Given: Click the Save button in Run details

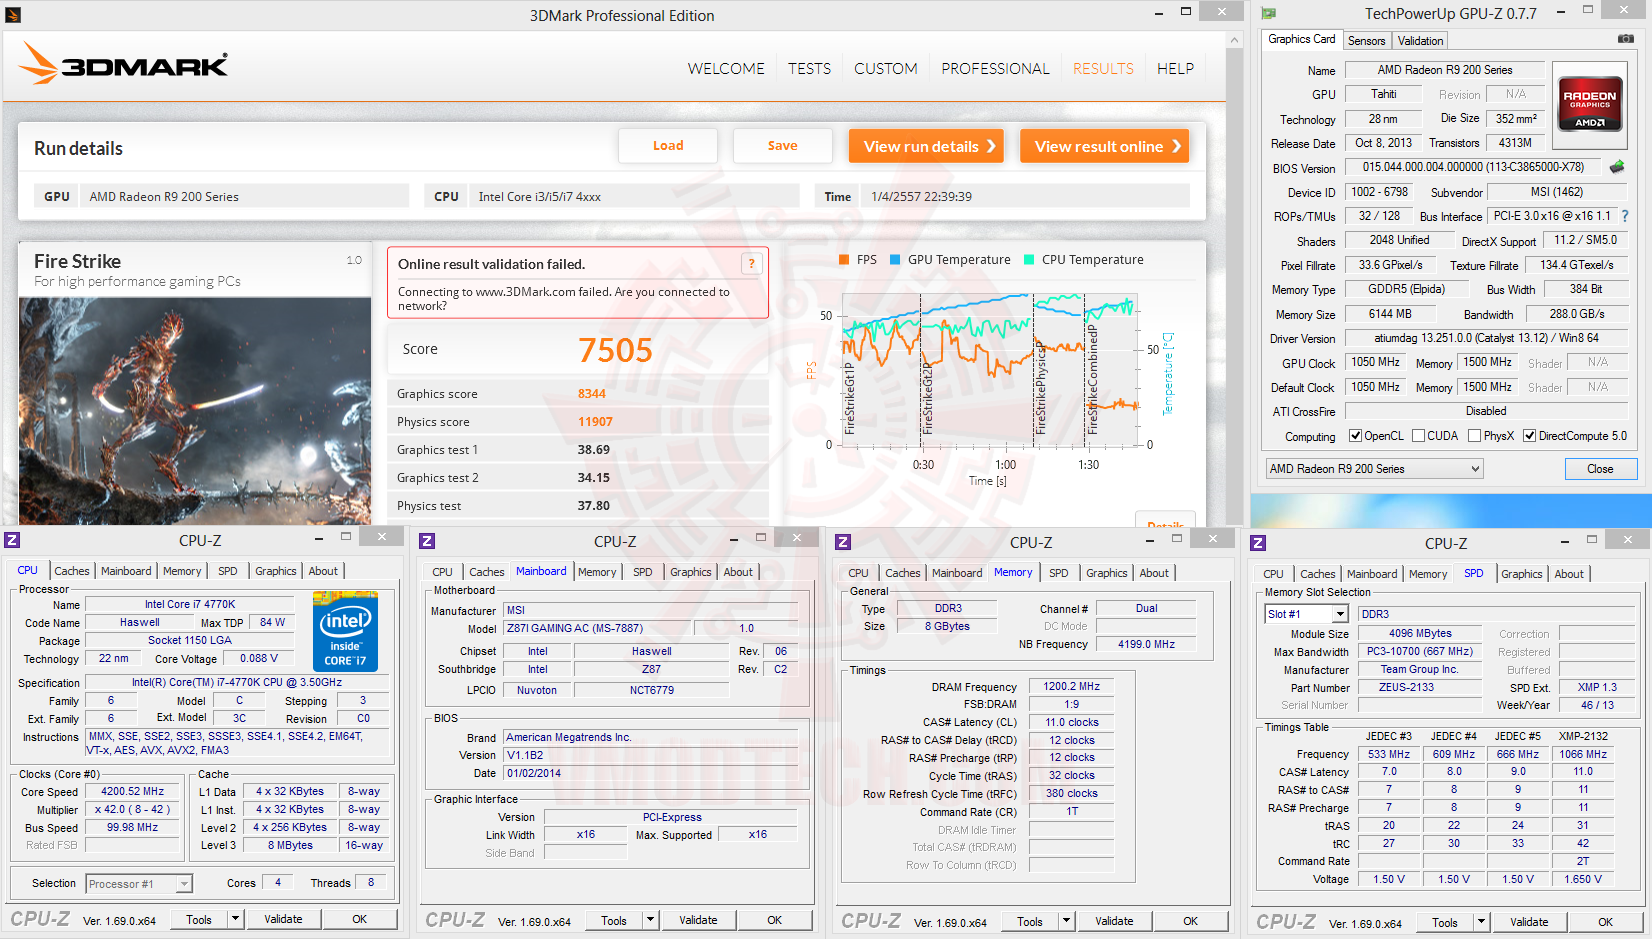Looking at the screenshot, I should pyautogui.click(x=782, y=146).
